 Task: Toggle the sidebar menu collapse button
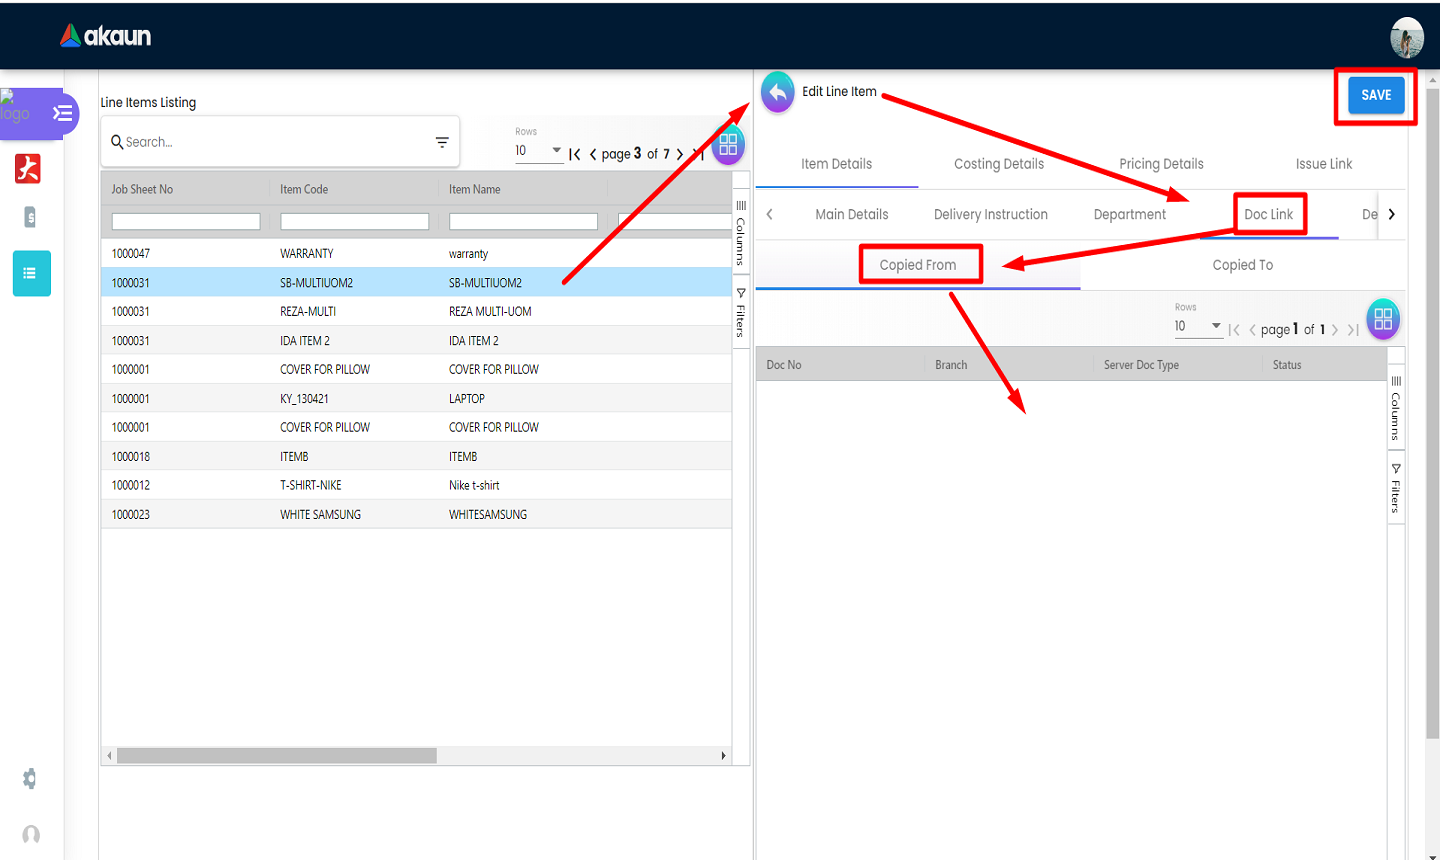(x=63, y=113)
